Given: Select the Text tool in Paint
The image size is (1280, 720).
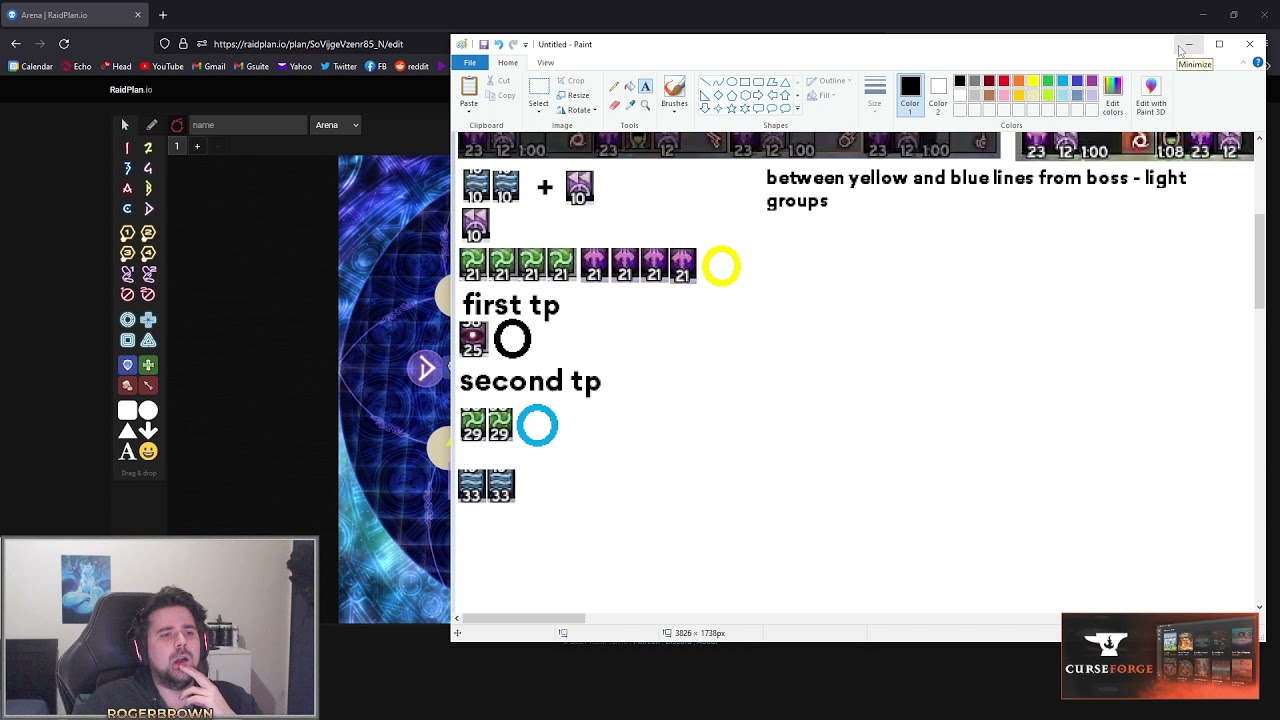Looking at the screenshot, I should pyautogui.click(x=645, y=87).
